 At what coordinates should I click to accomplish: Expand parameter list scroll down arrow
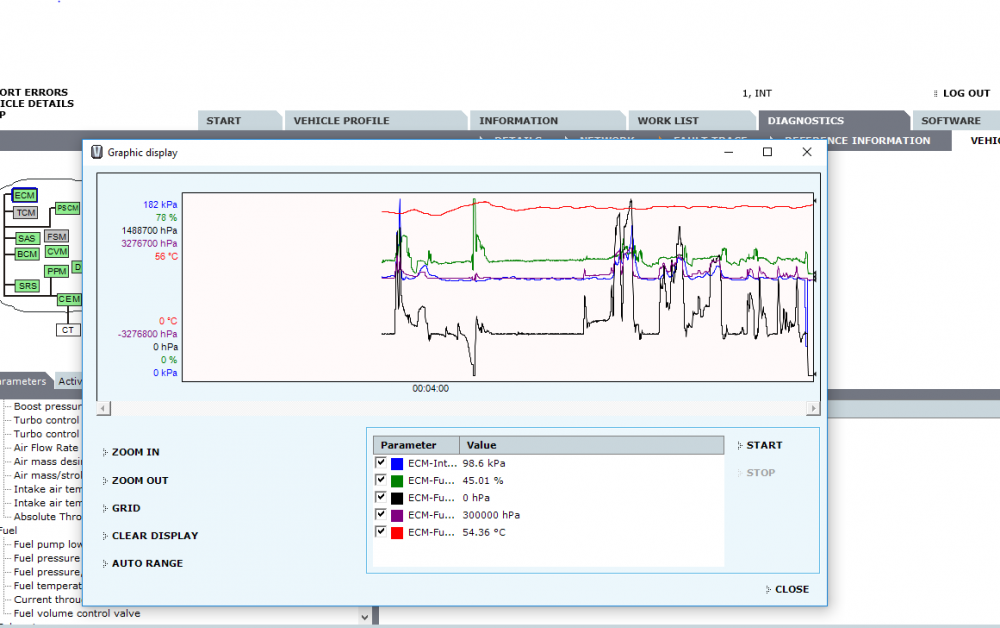[364, 617]
